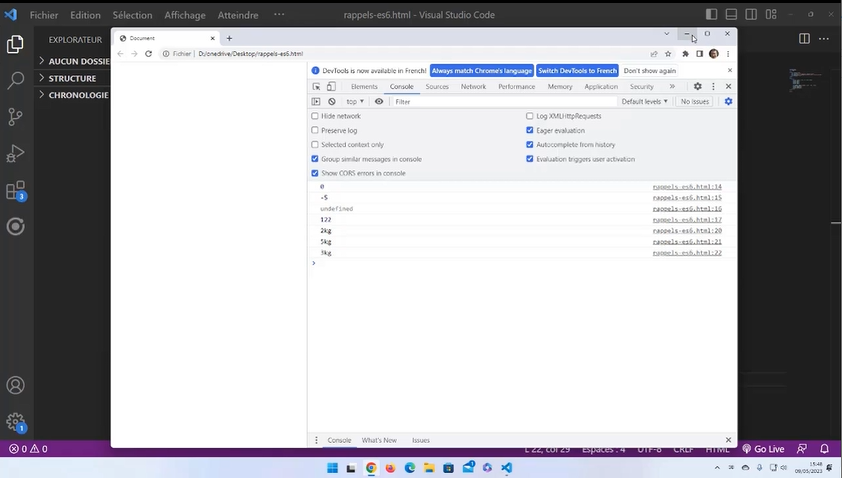Toggle Console settings blue gear icon
Image resolution: width=842 pixels, height=478 pixels.
[x=728, y=102]
